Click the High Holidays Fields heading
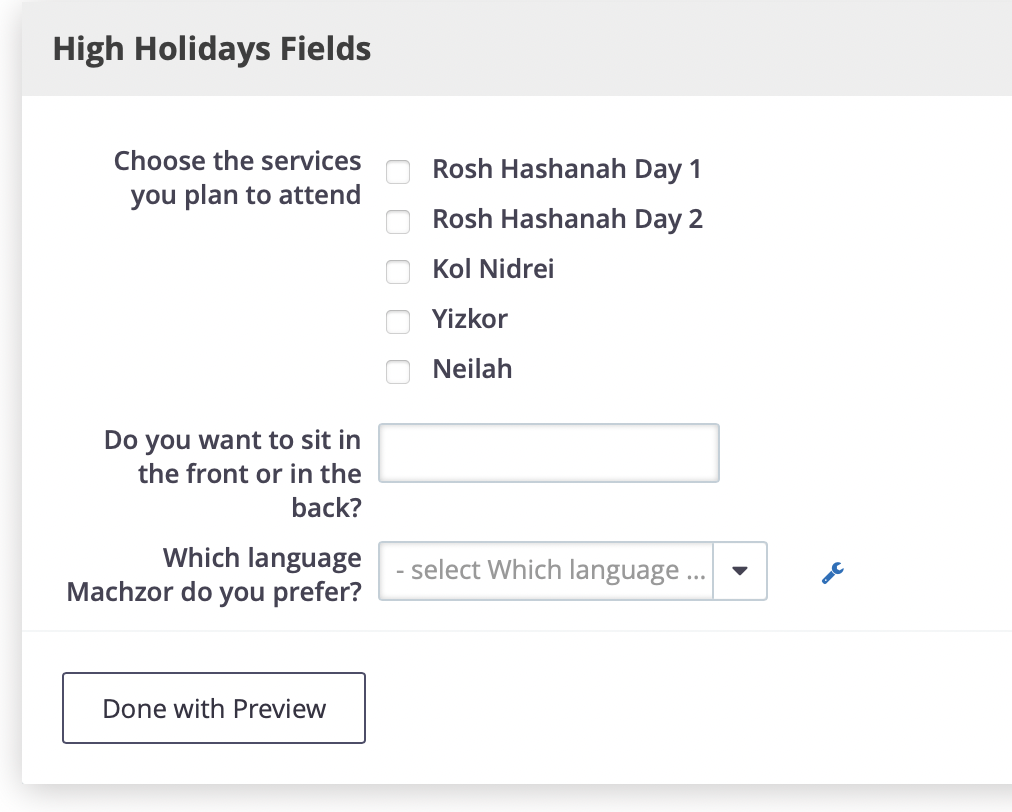The height and width of the screenshot is (812, 1012). [212, 49]
